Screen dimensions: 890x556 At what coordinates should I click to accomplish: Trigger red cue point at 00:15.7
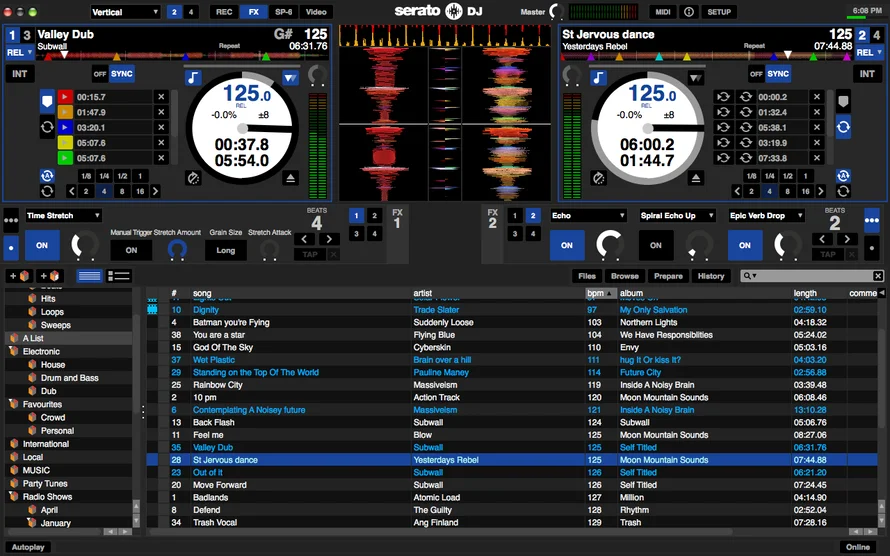(65, 97)
